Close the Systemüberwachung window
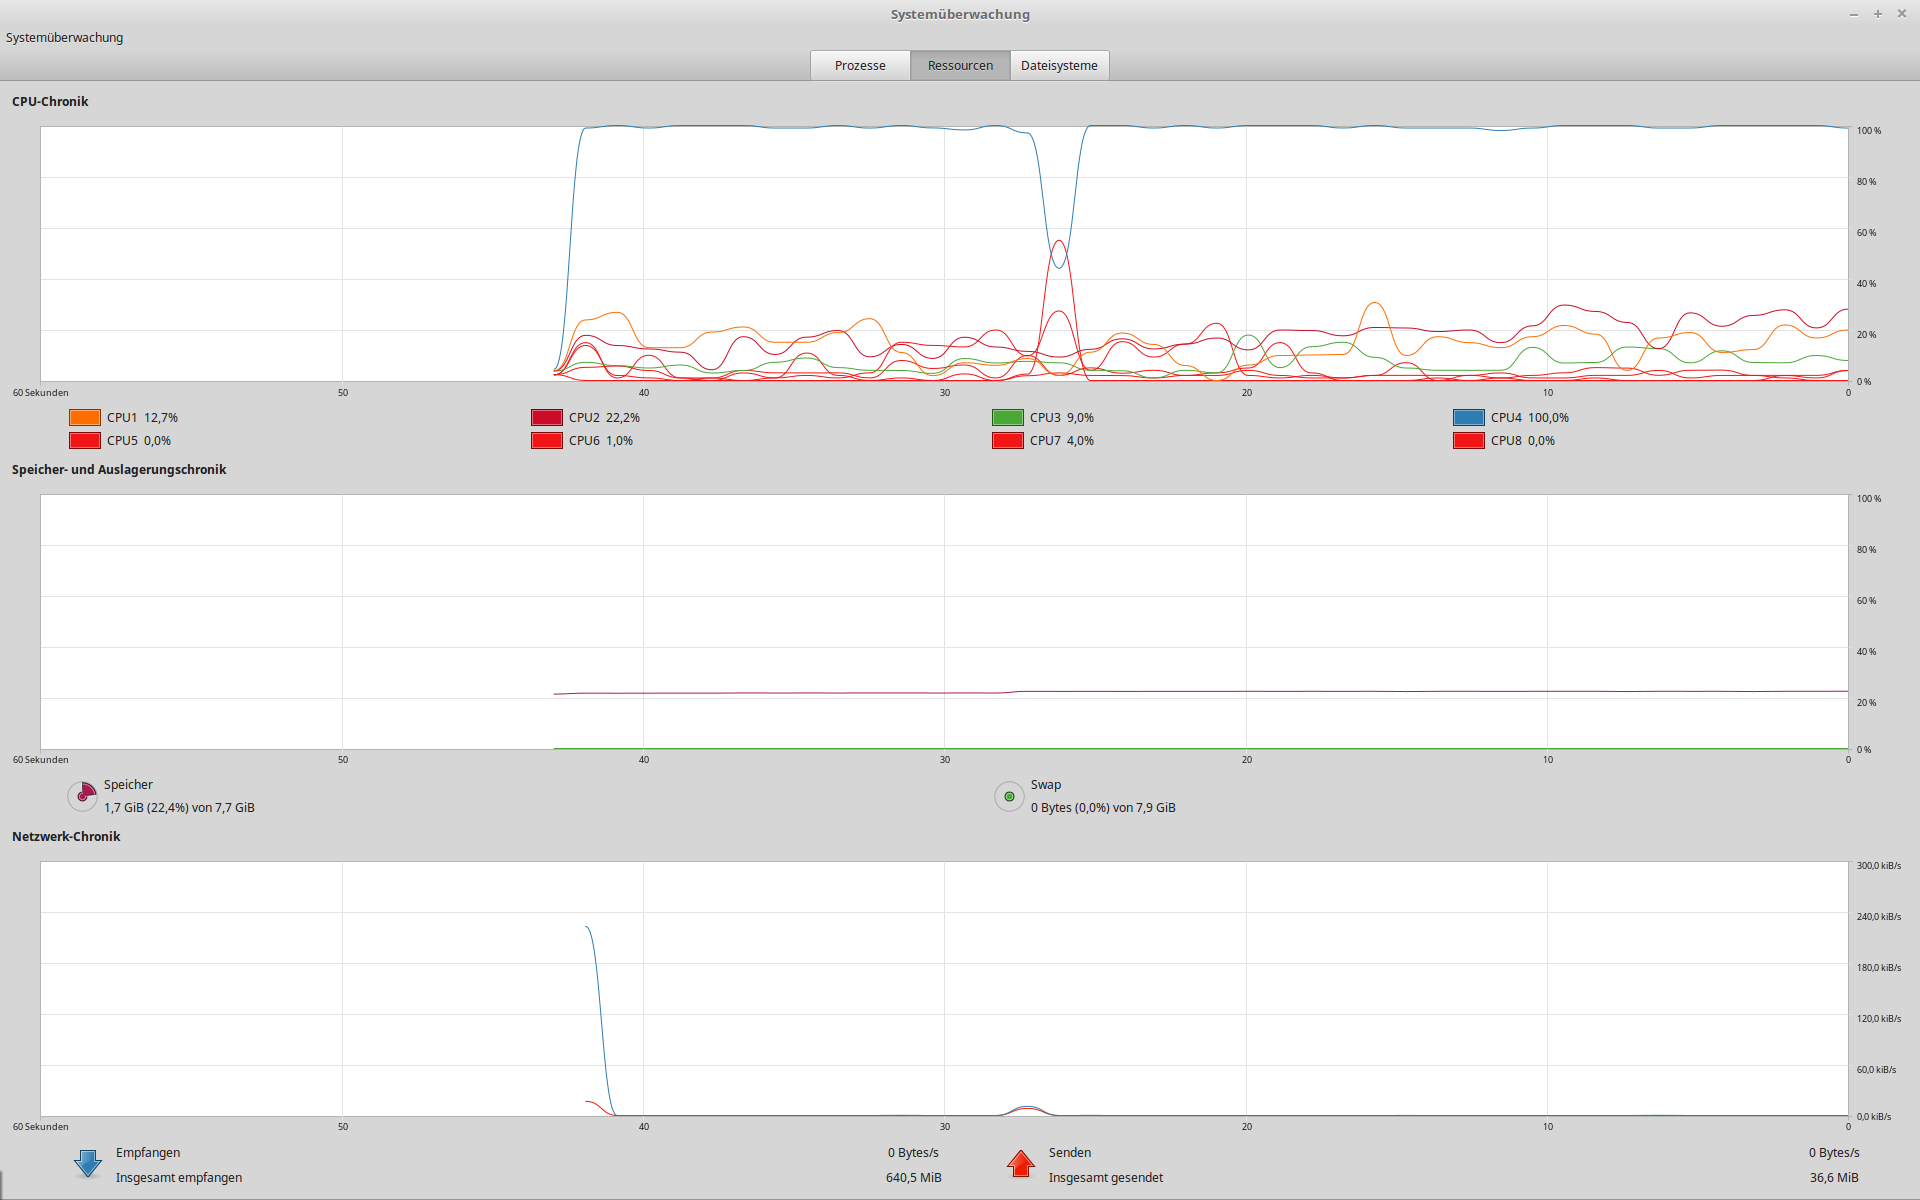 coord(1902,14)
